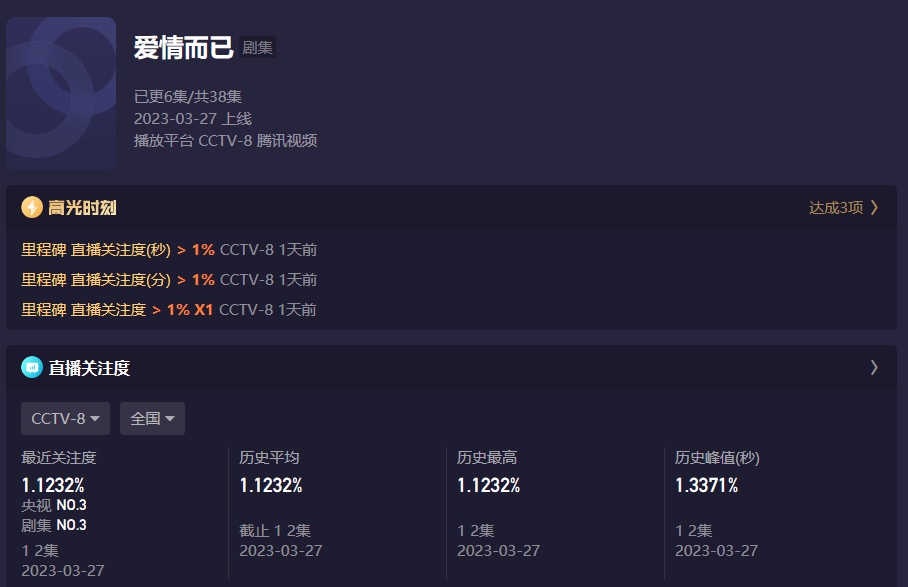
Task: Open 达成3项 achievements link
Action: [843, 207]
